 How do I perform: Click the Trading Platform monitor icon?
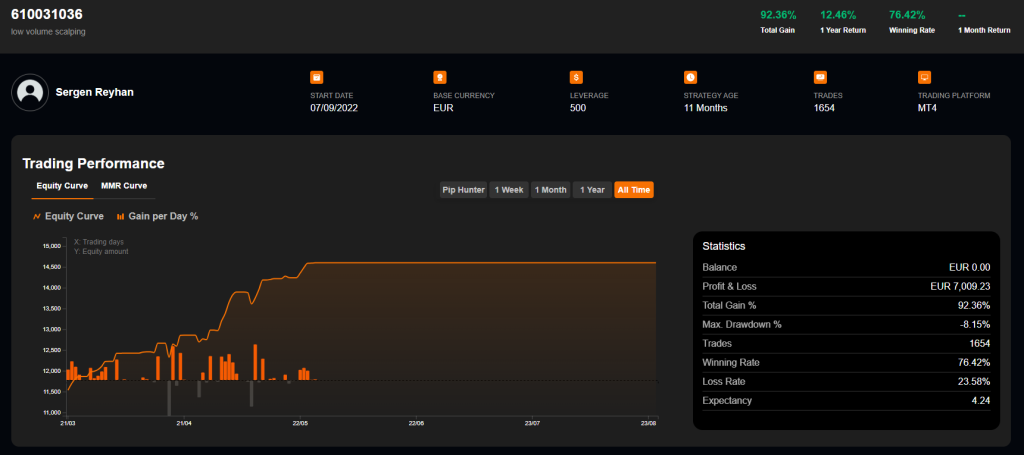924,77
